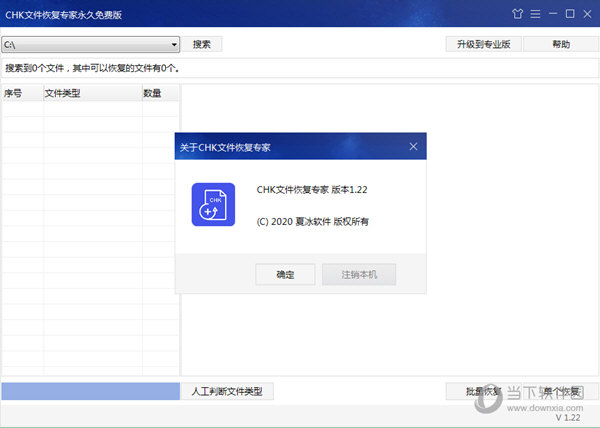The height and width of the screenshot is (428, 600).
Task: Click 人工判断文件类型 button
Action: click(x=227, y=391)
